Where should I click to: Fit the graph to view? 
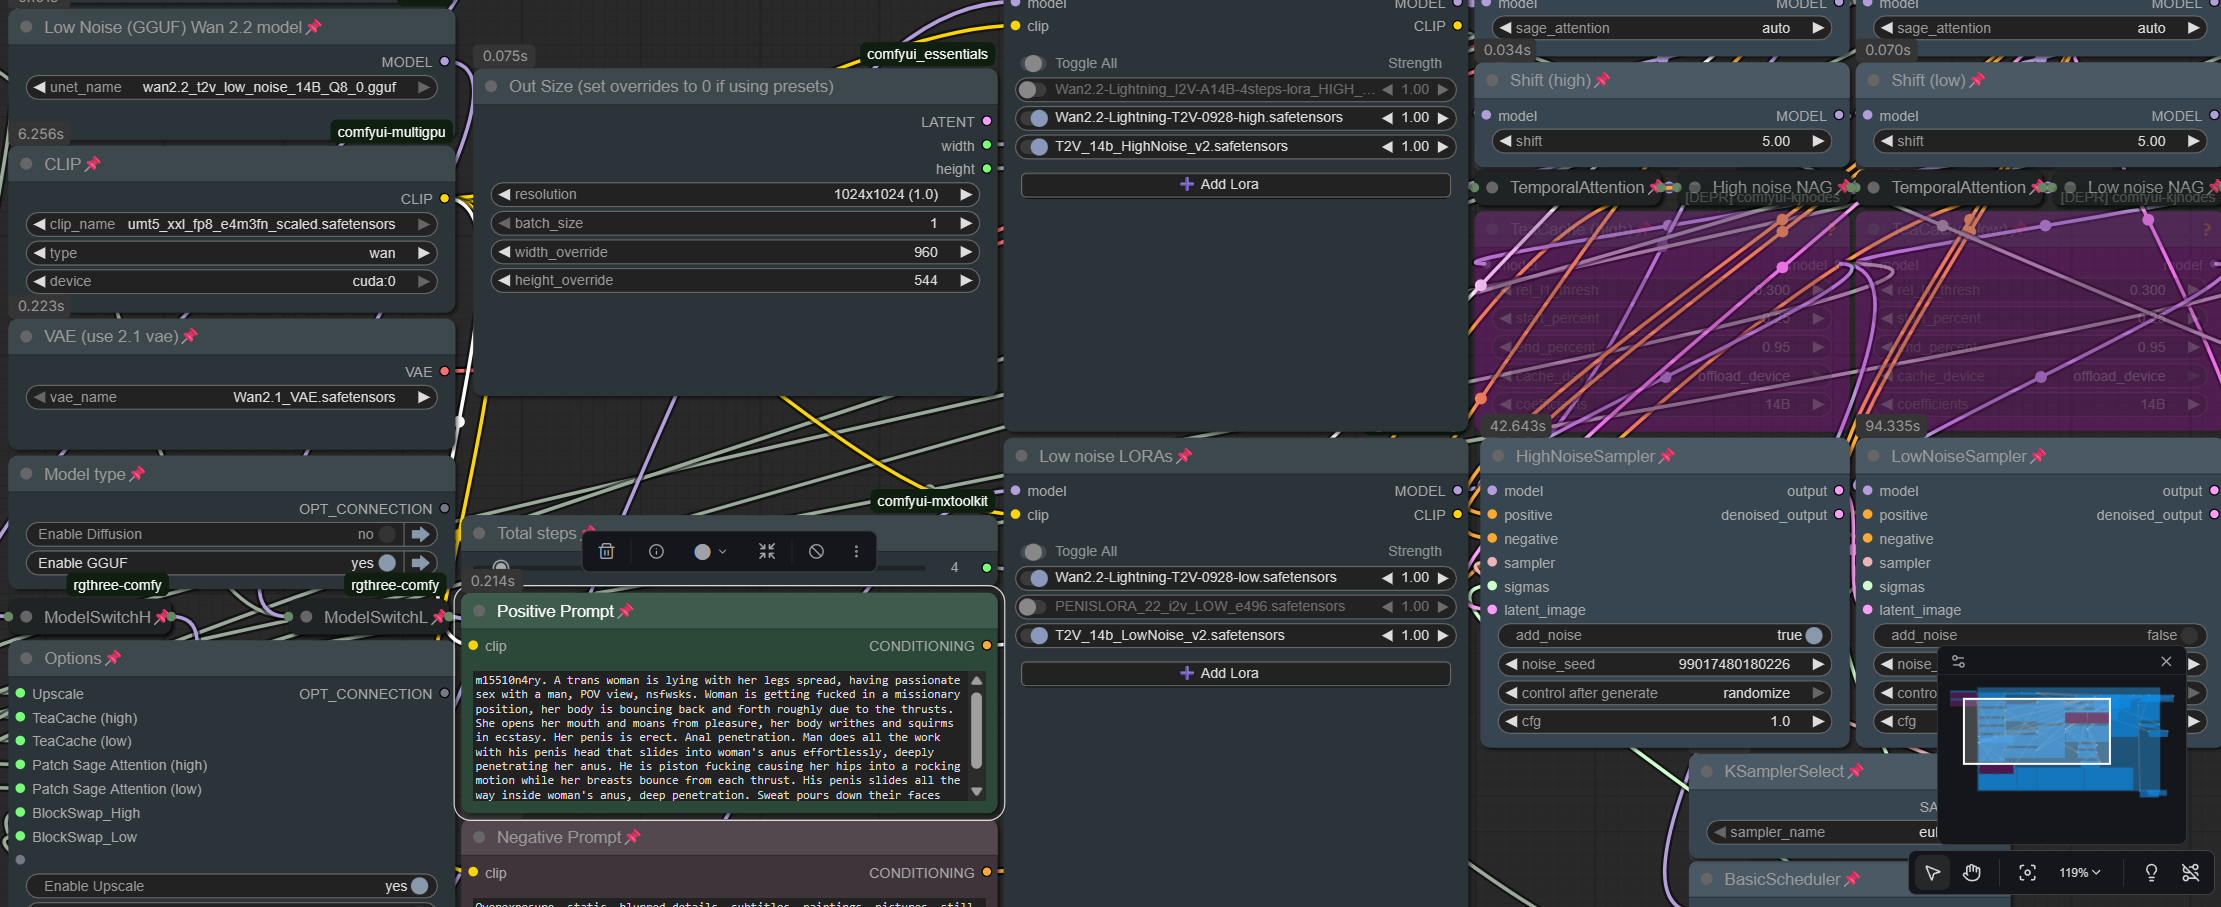(x=2027, y=873)
